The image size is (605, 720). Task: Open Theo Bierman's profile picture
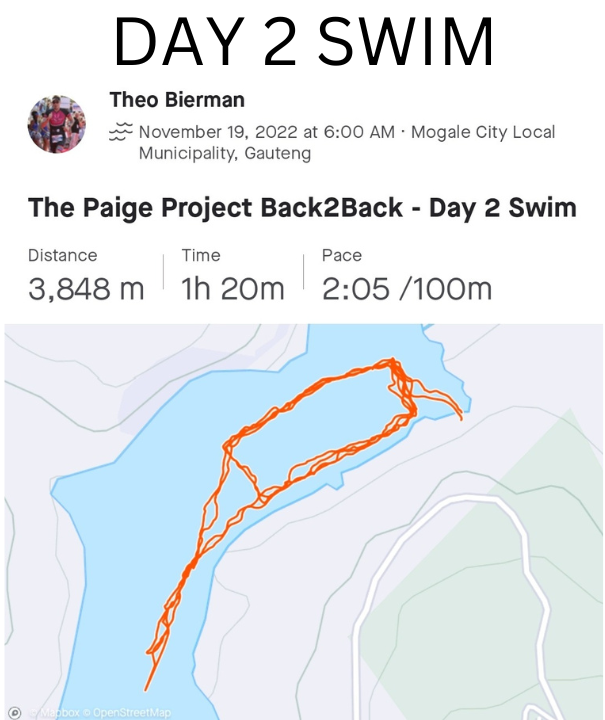[x=56, y=124]
